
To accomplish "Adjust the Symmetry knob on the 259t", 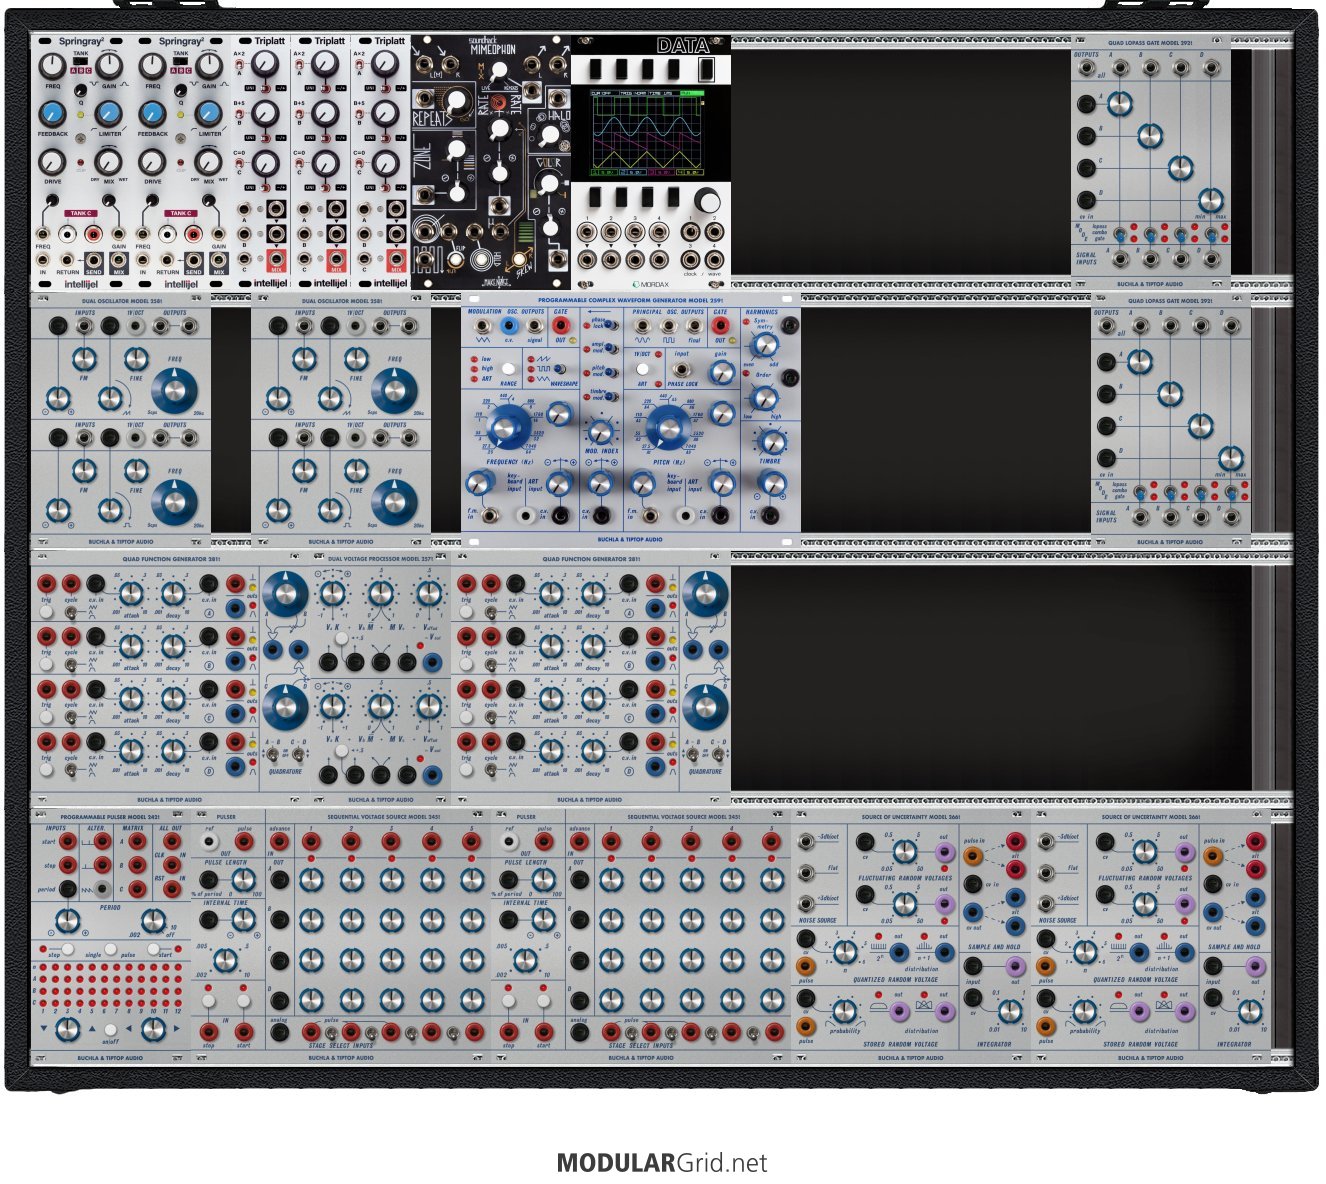I will coord(765,346).
